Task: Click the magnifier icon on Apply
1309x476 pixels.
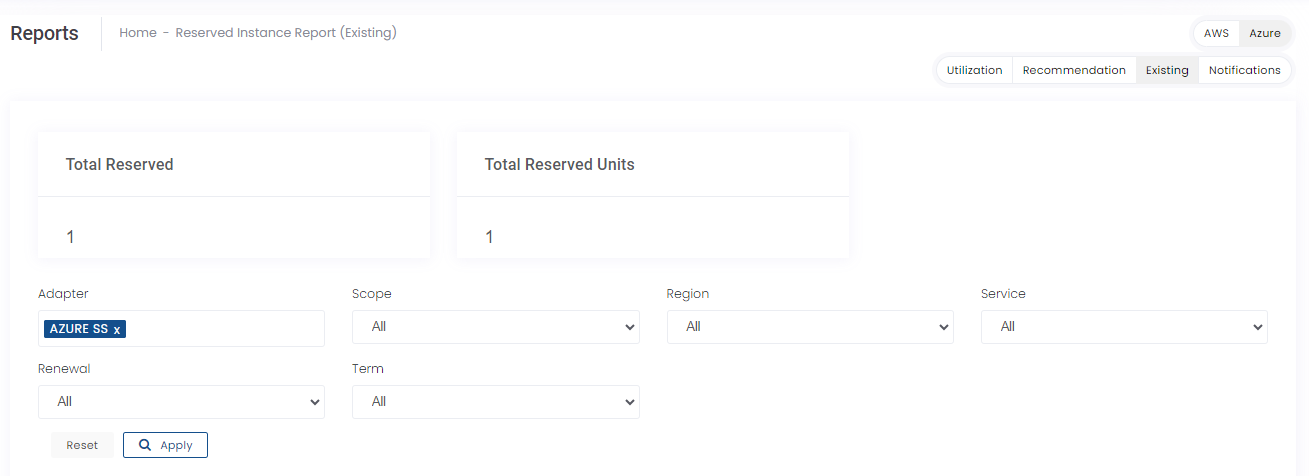Action: (146, 445)
